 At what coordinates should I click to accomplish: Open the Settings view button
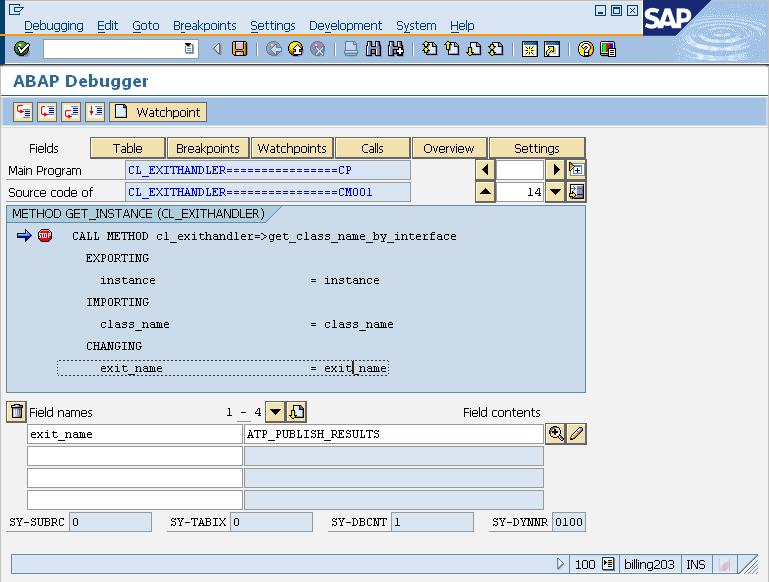(x=537, y=148)
